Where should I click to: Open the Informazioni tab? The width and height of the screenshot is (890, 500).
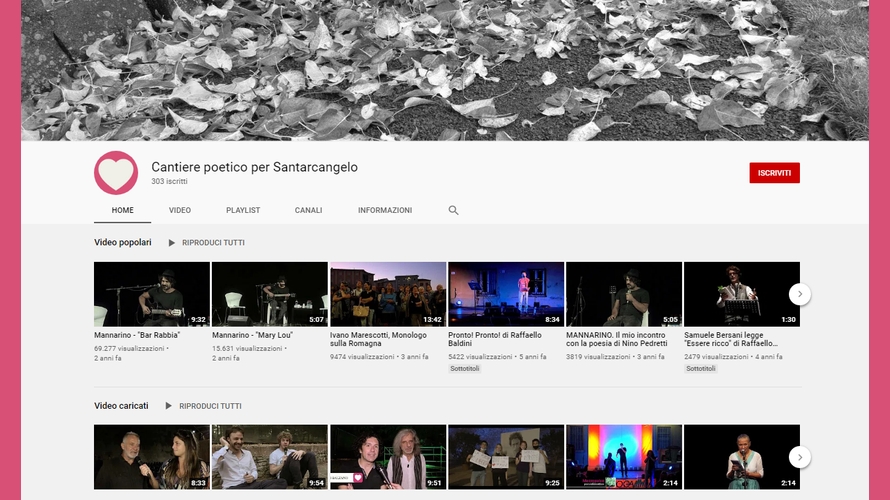click(x=385, y=211)
